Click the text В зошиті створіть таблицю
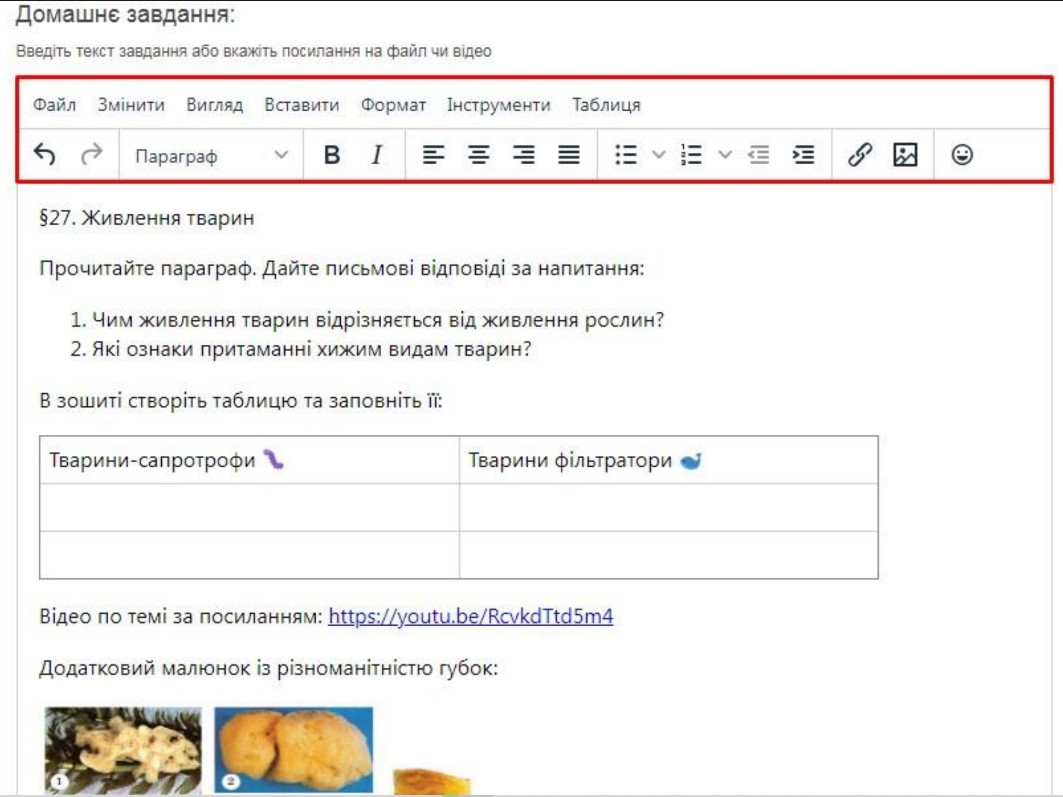Image resolution: width=1063 pixels, height=797 pixels. [241, 401]
